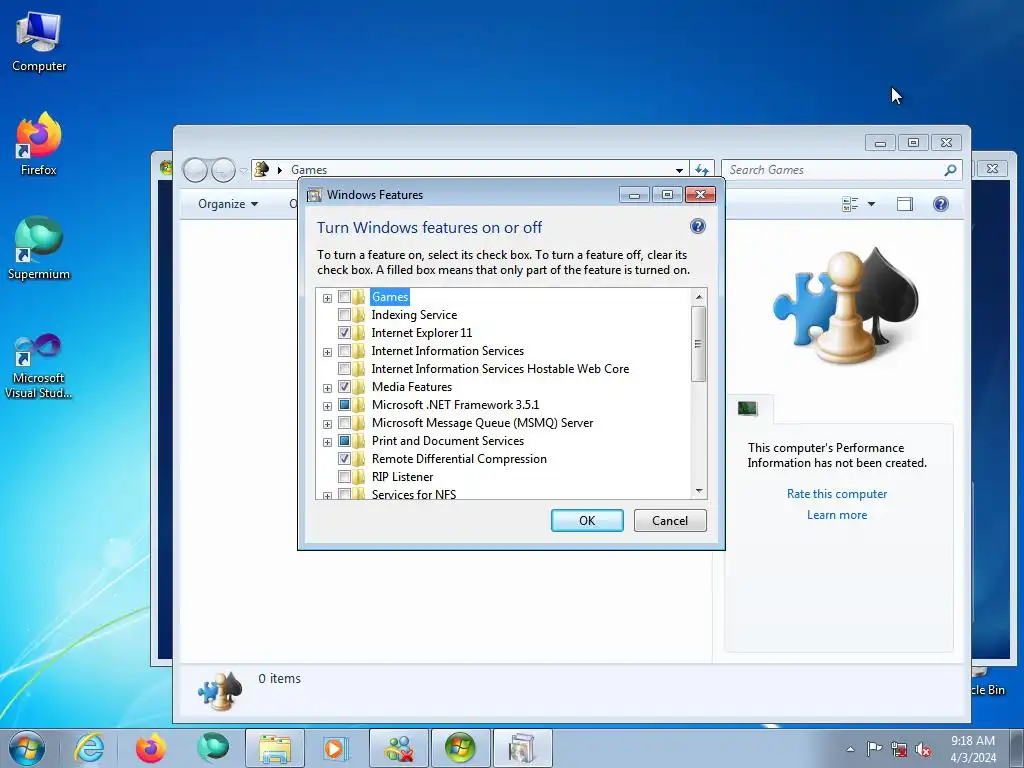The height and width of the screenshot is (768, 1024).
Task: Click the Search Games input field
Action: (834, 170)
